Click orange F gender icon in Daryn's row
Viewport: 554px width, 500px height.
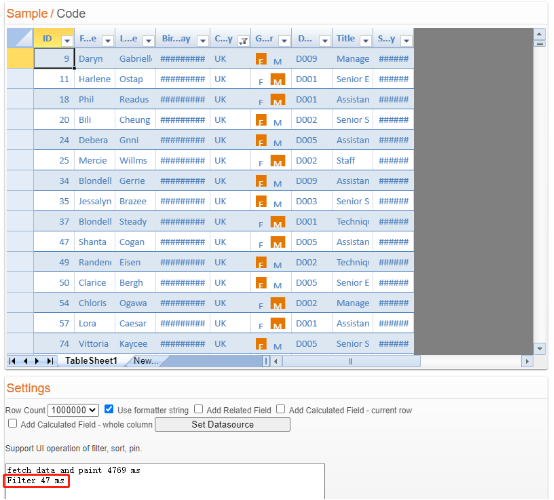coord(261,59)
